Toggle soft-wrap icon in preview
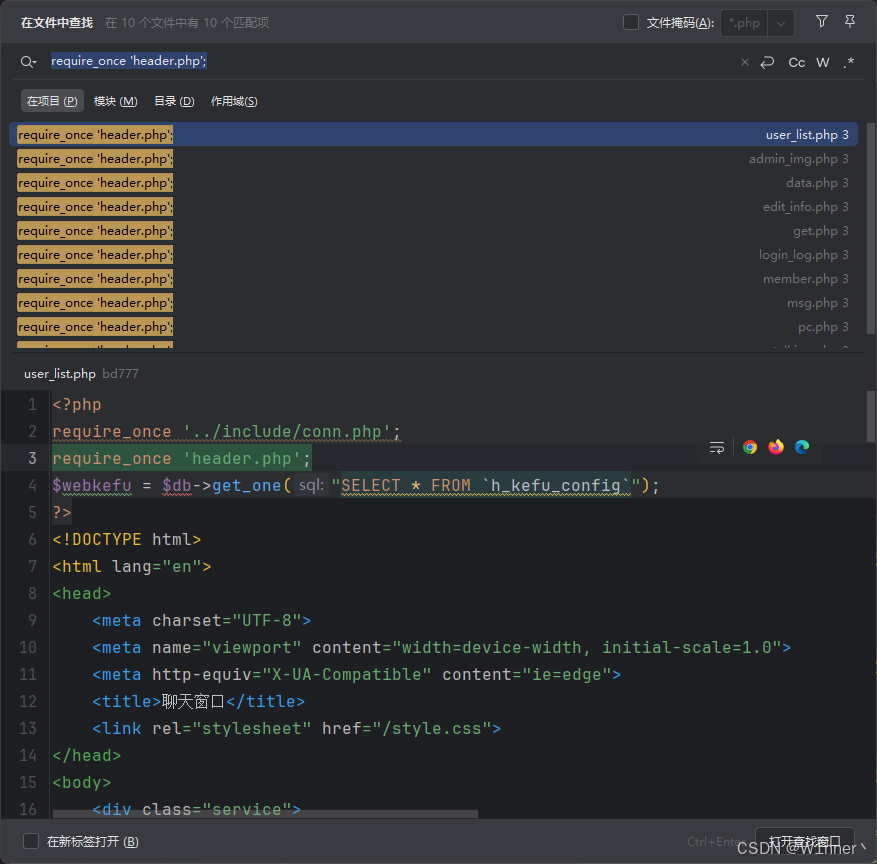 (x=716, y=447)
